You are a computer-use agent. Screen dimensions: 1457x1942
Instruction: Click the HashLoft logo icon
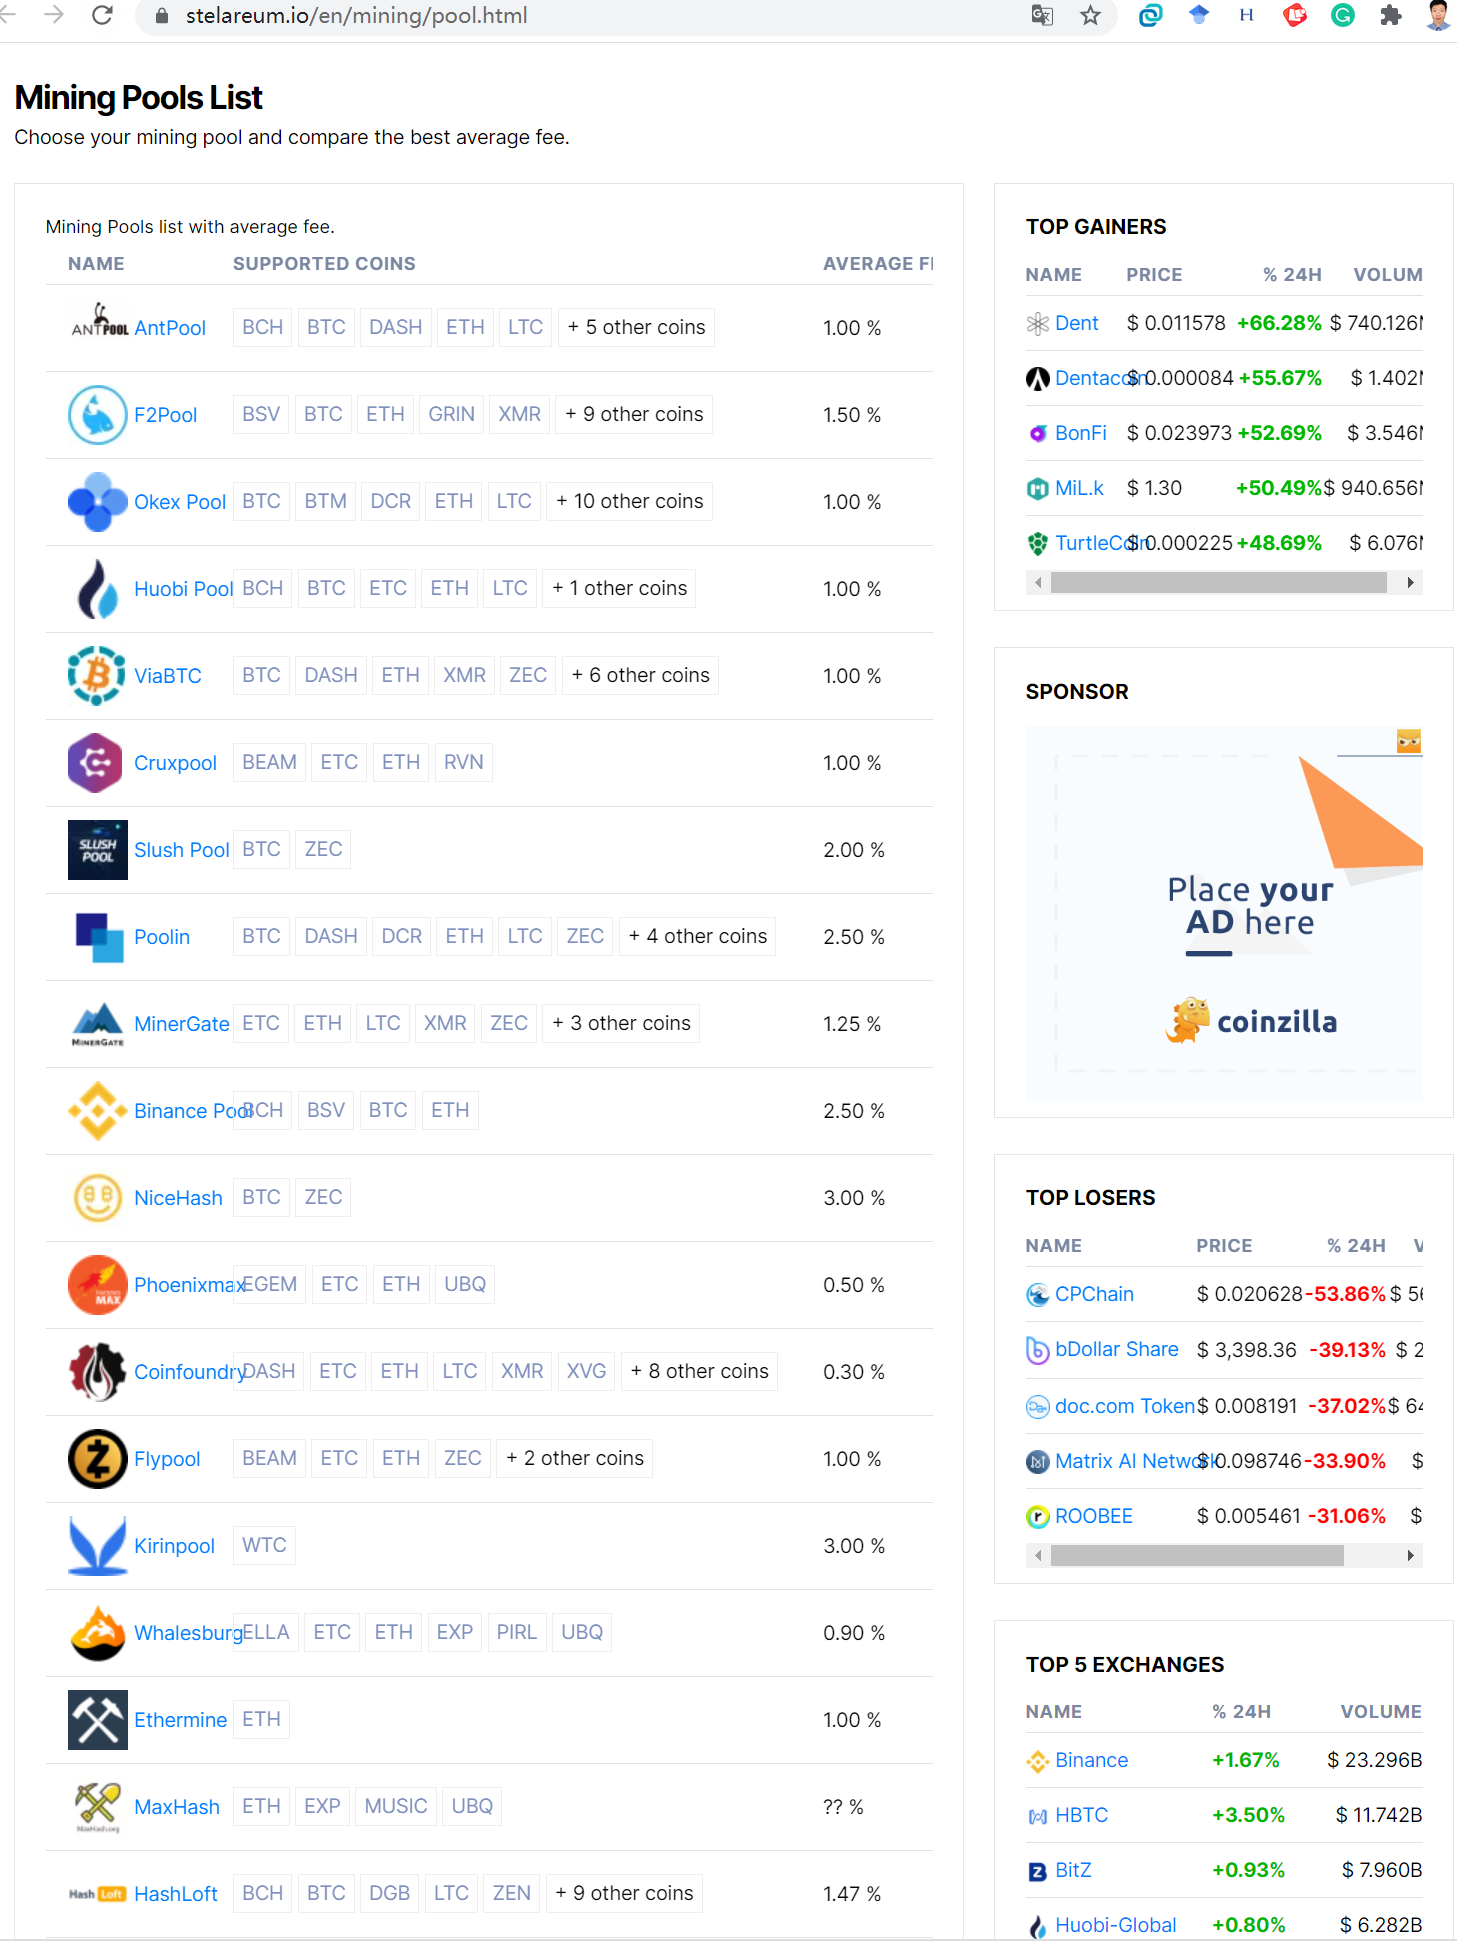point(98,1894)
